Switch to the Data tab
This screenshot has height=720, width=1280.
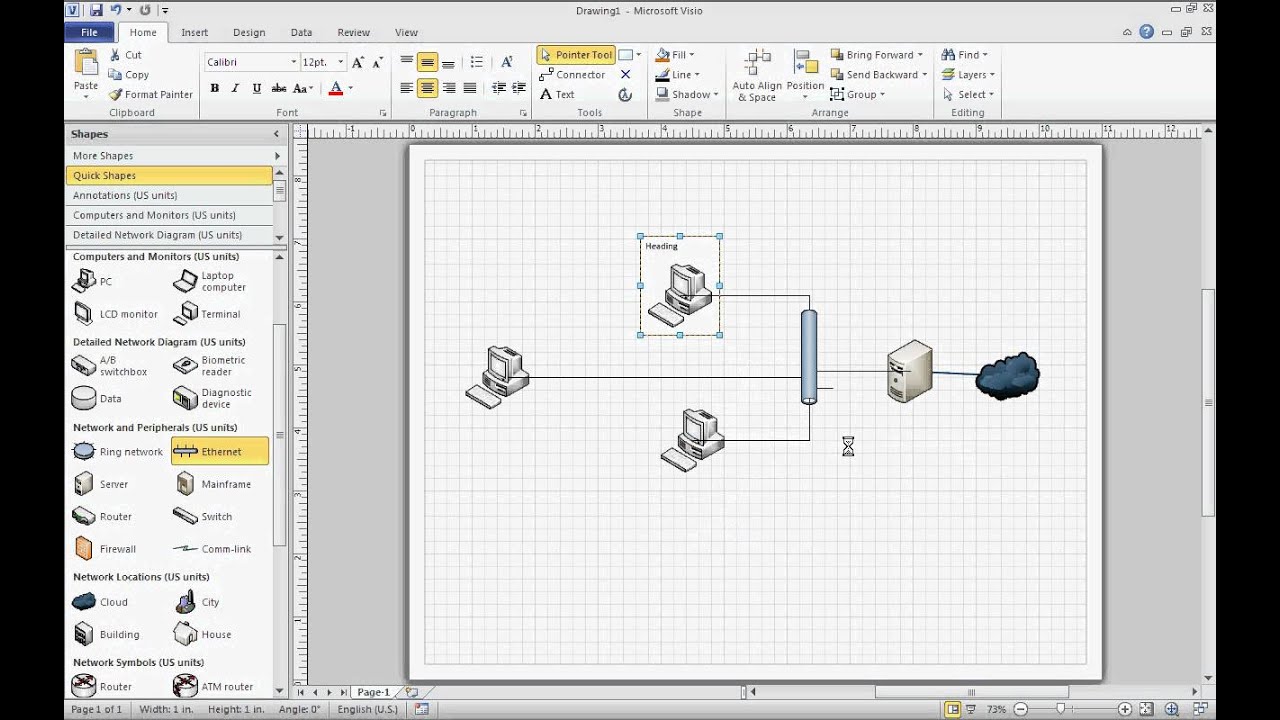[301, 32]
